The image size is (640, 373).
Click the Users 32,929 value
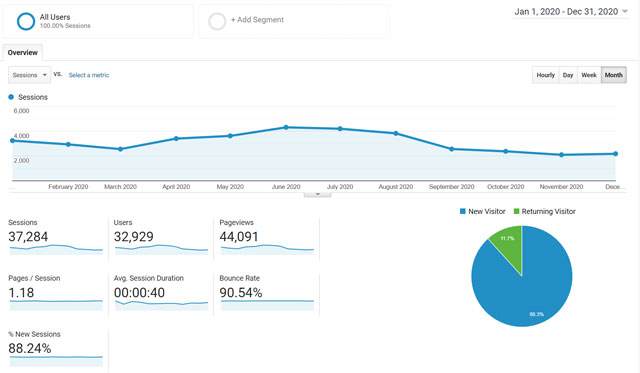pyautogui.click(x=133, y=237)
